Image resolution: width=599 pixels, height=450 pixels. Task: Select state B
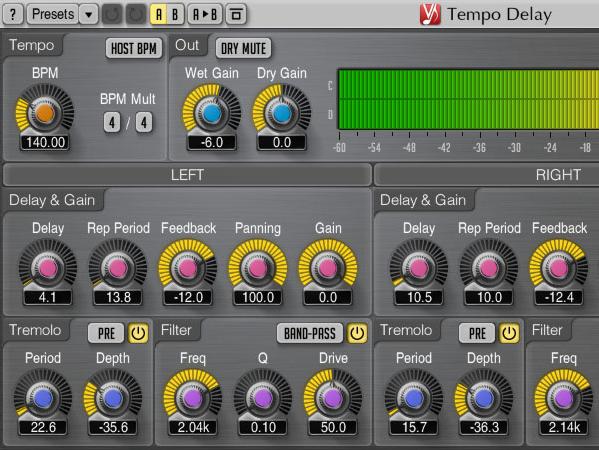[x=175, y=15]
